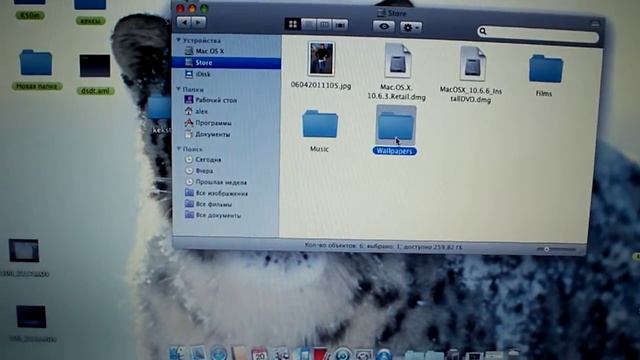The image size is (640, 360).
Task: Select the Новая папка desktop folder
Action: click(x=36, y=62)
